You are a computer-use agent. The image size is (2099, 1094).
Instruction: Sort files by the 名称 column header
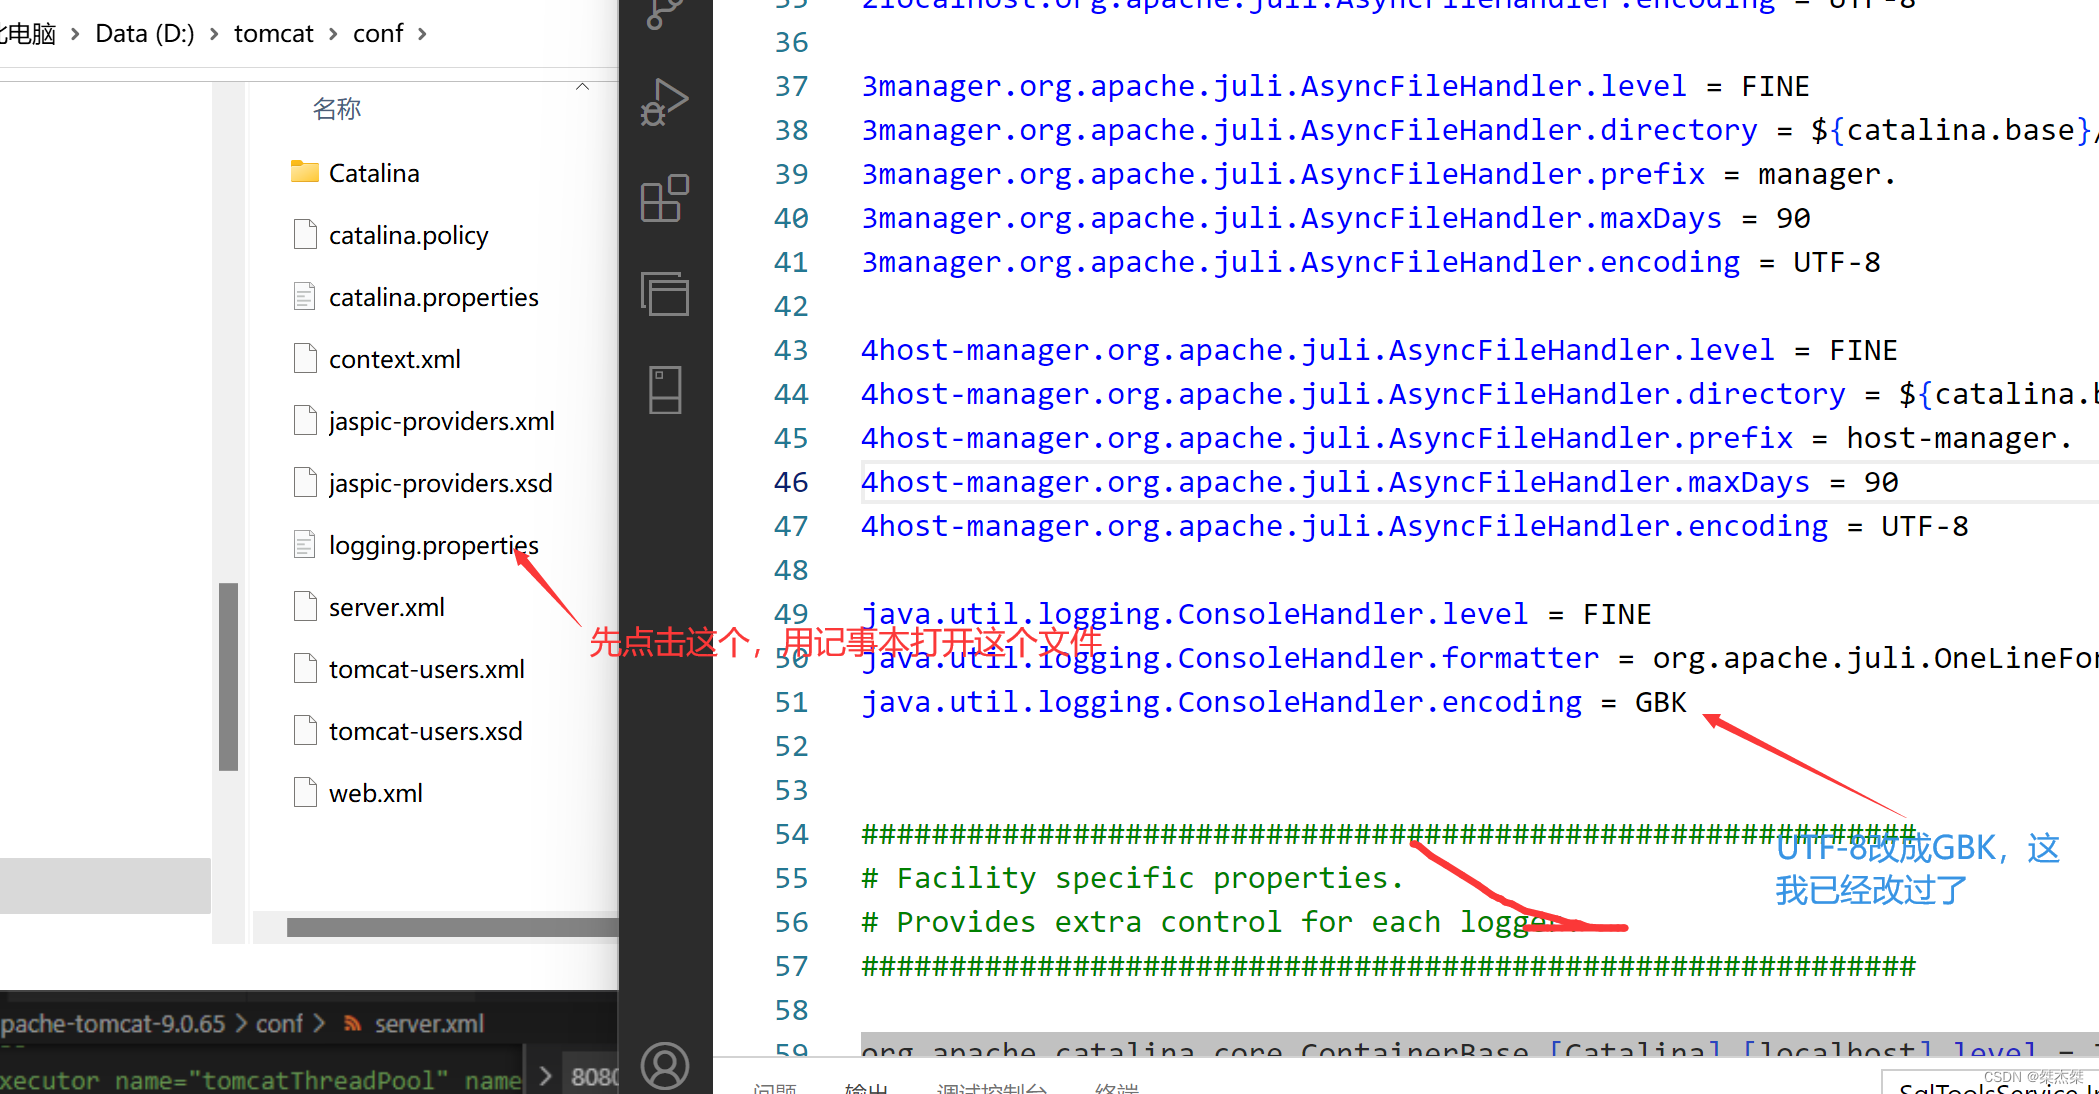click(x=337, y=108)
